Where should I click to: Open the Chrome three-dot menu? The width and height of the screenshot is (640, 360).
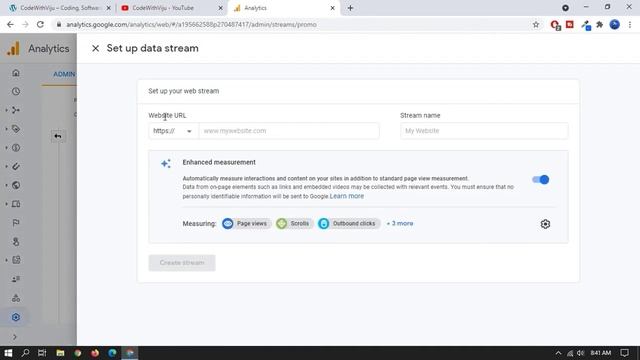pos(630,24)
